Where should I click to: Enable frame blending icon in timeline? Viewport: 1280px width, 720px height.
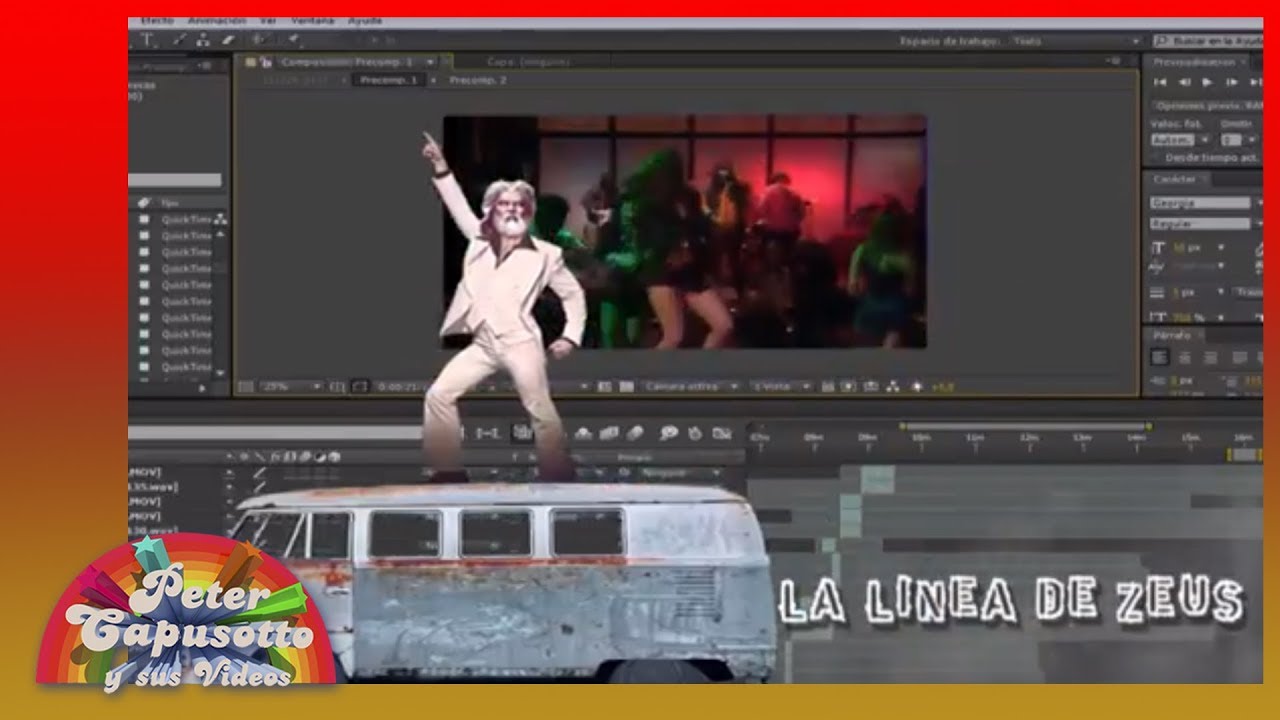click(x=608, y=433)
